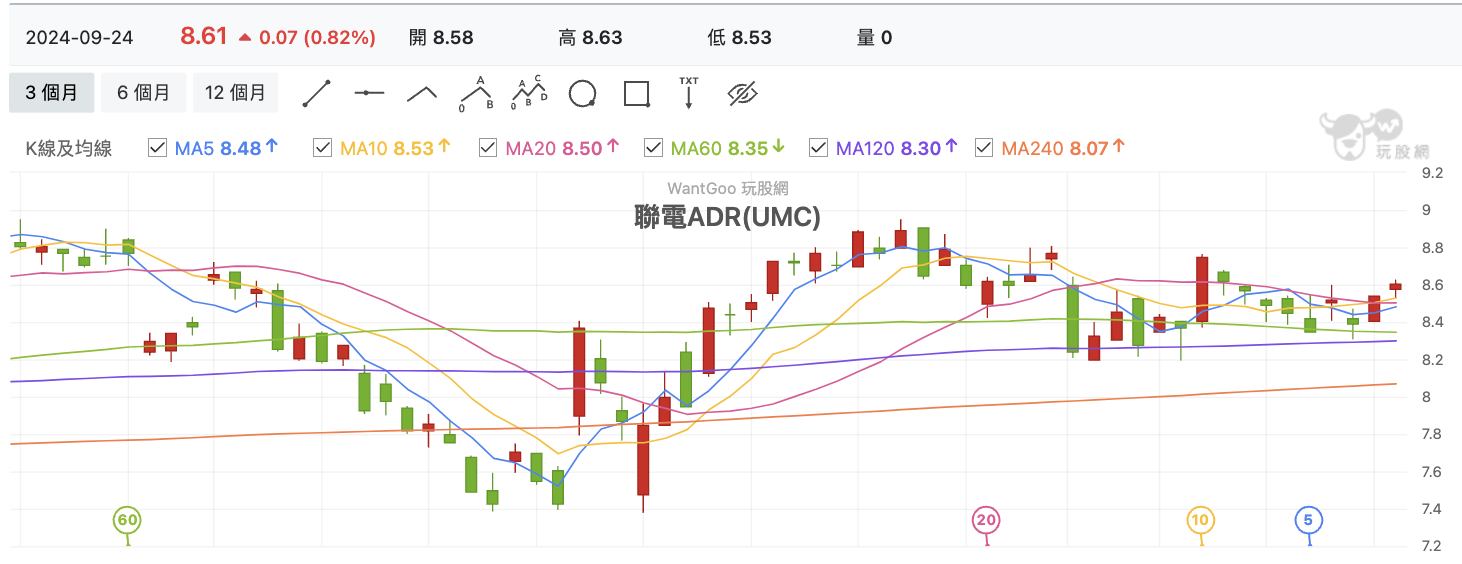The image size is (1462, 564).
Task: Click the high price 高 8.63
Action: click(590, 38)
